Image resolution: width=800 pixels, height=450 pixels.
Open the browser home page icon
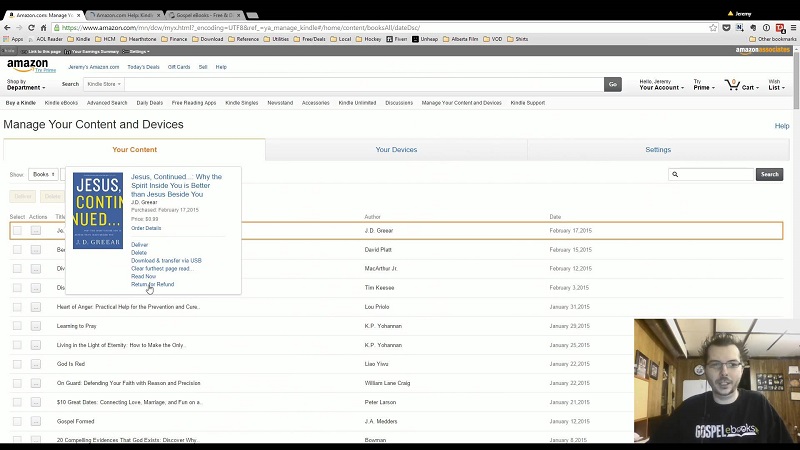coord(43,28)
